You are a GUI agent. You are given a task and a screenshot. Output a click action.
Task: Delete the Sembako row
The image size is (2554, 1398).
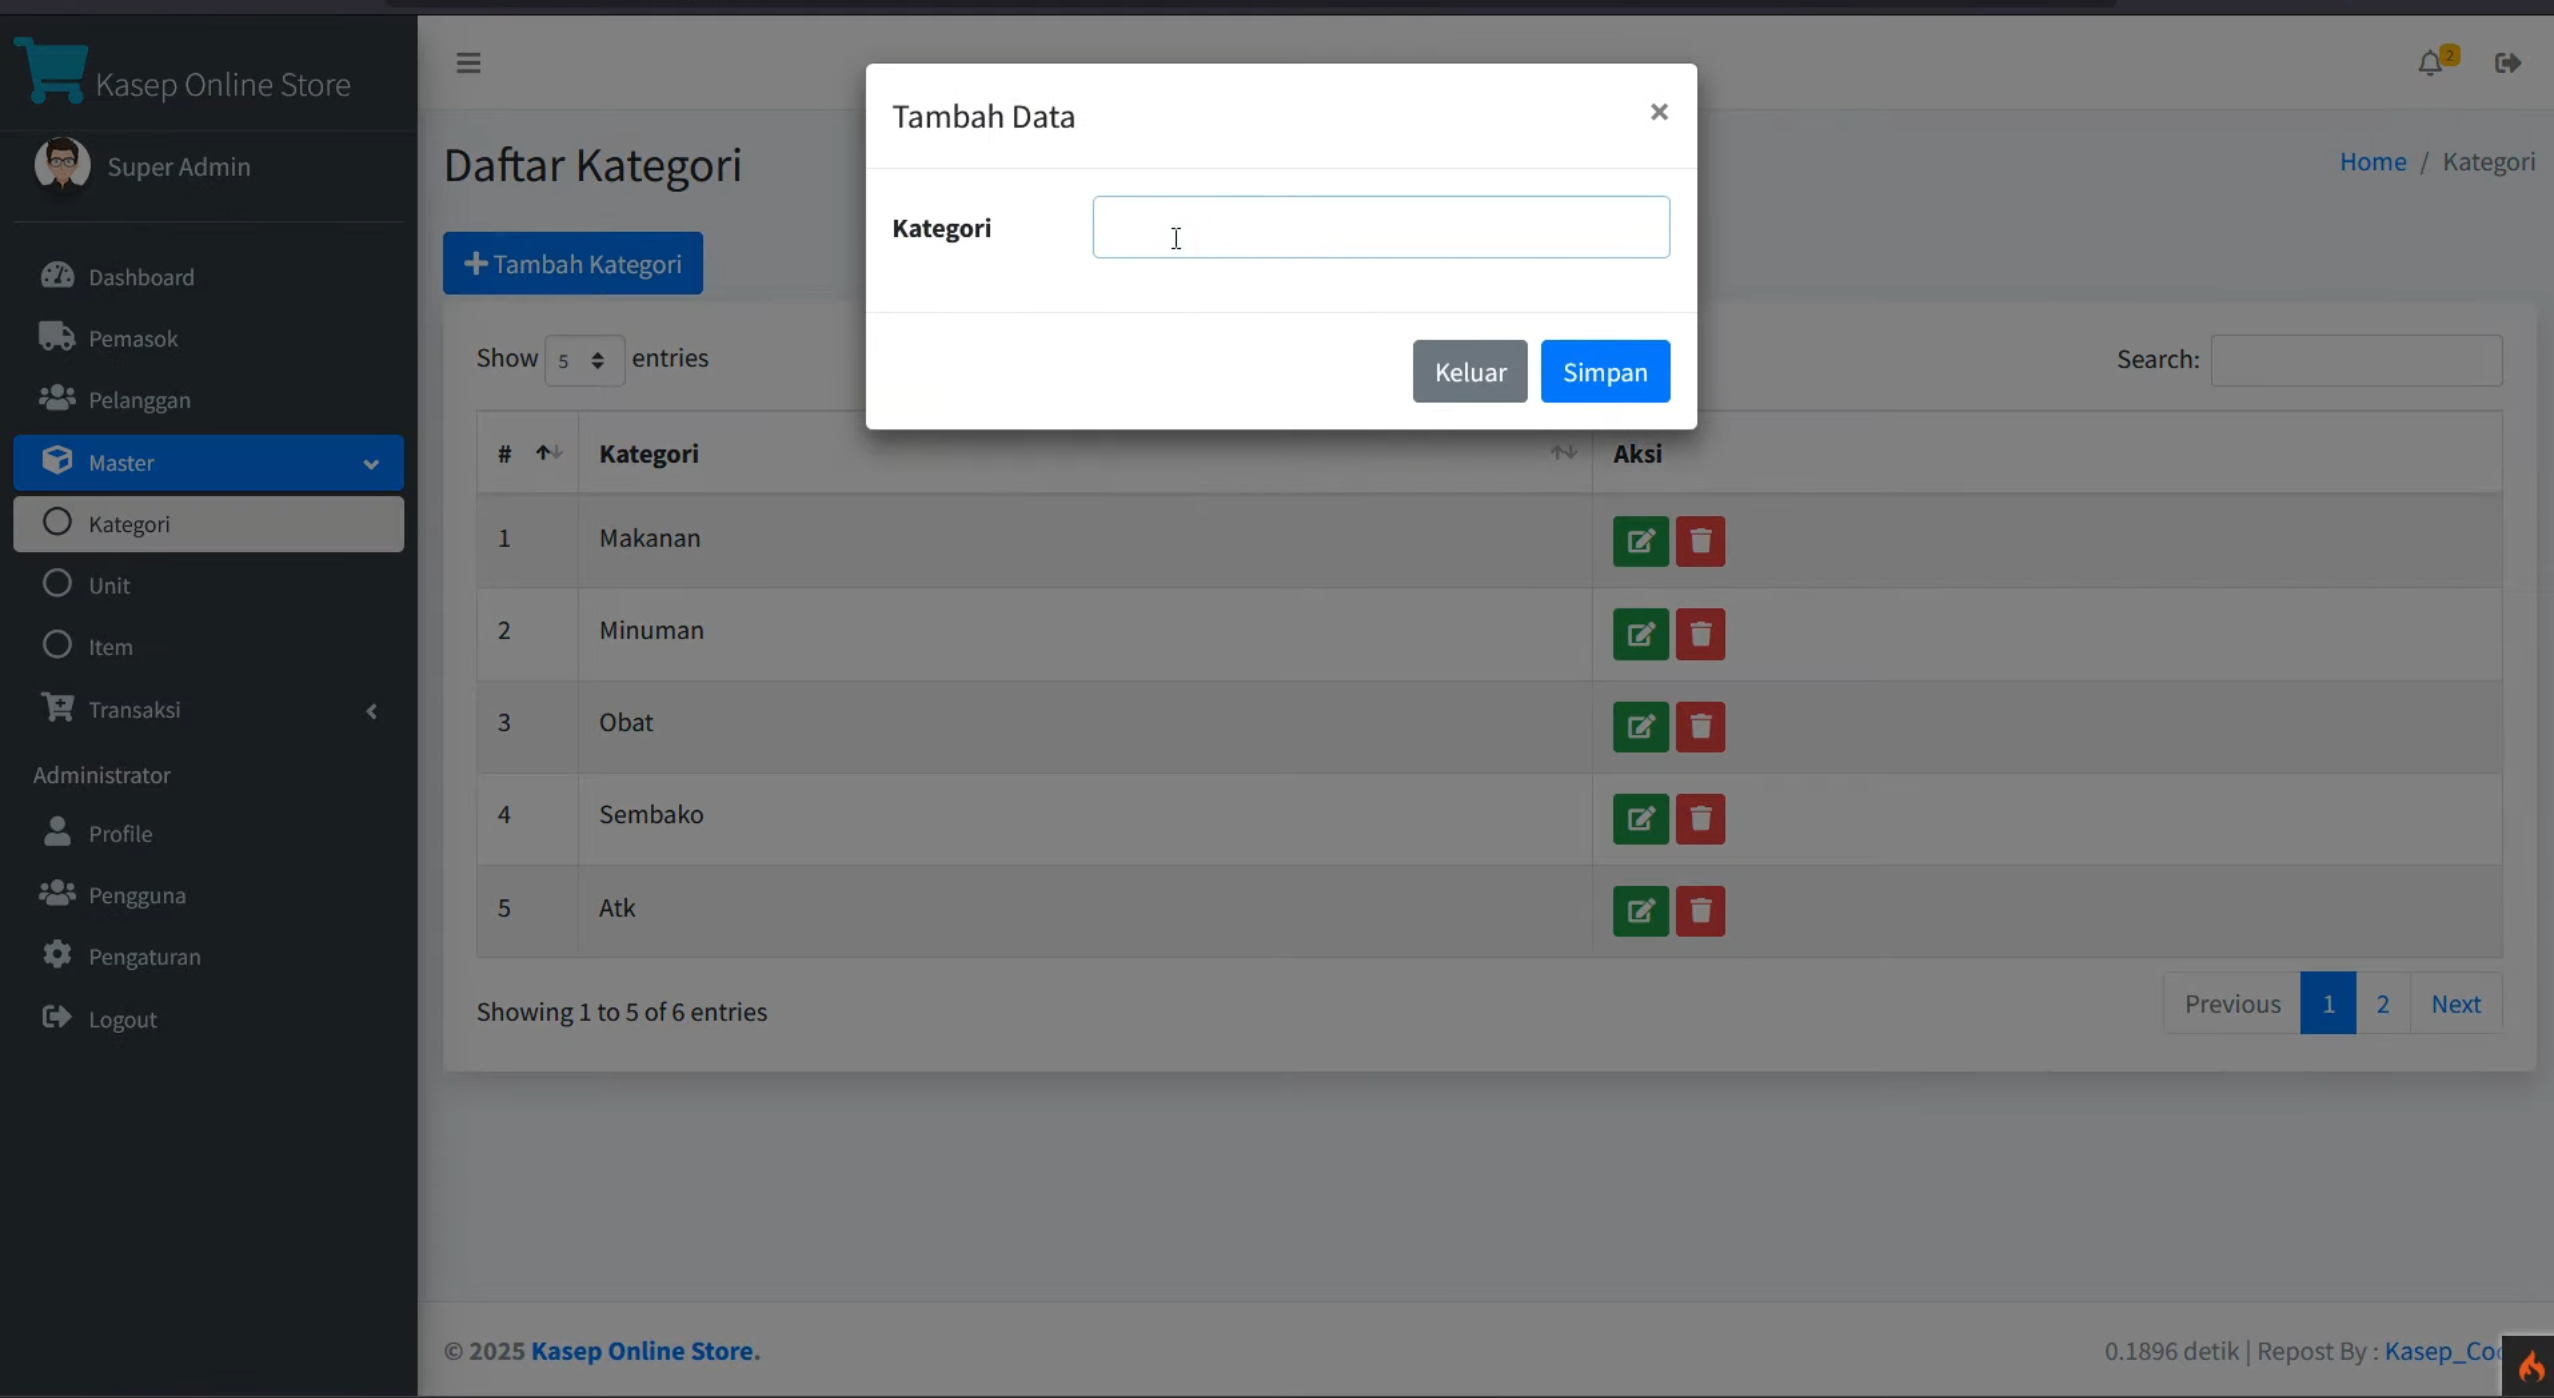click(x=1700, y=819)
